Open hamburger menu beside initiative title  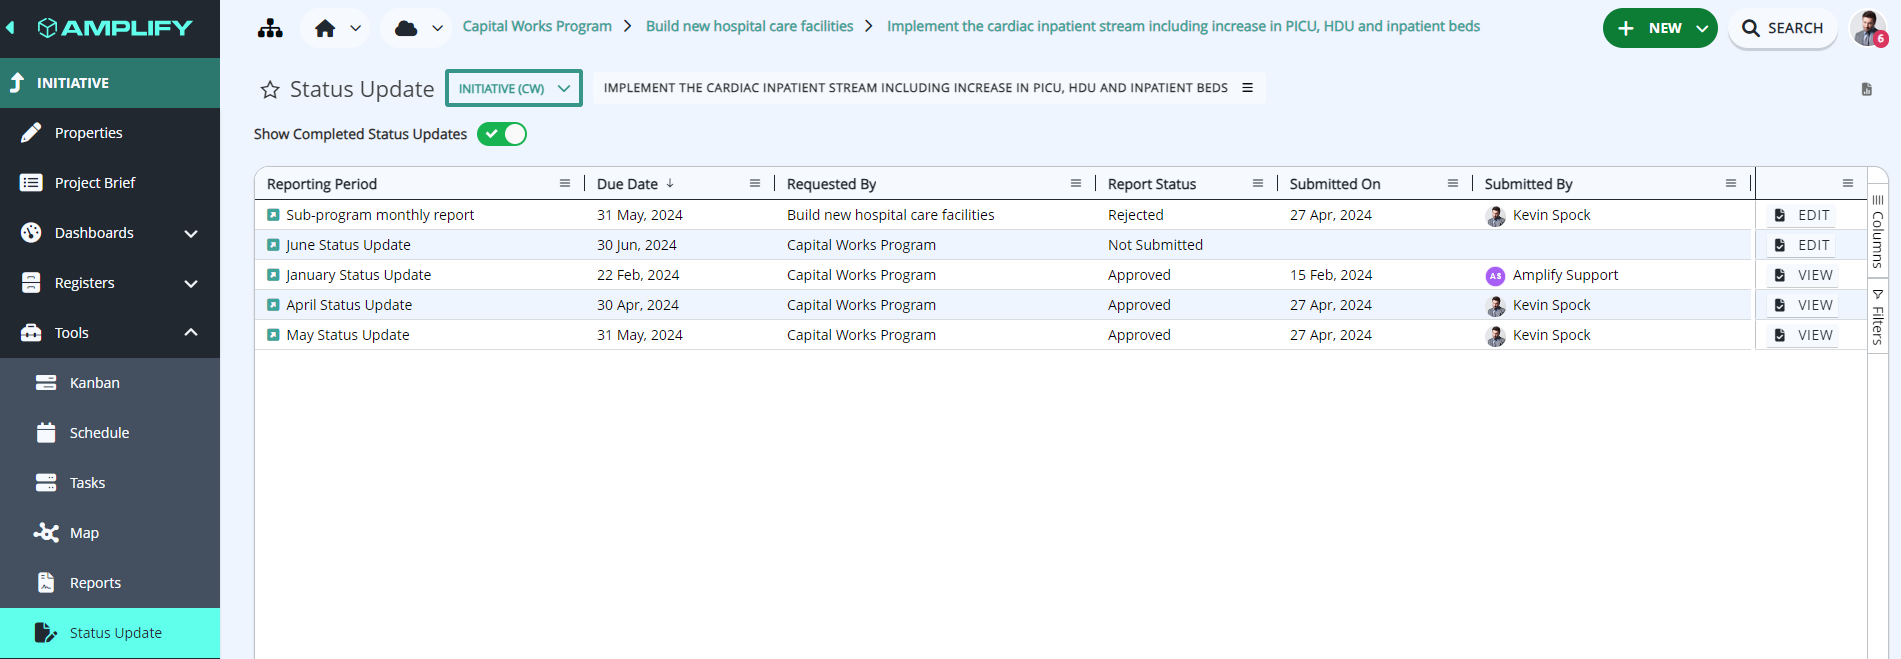point(1248,88)
